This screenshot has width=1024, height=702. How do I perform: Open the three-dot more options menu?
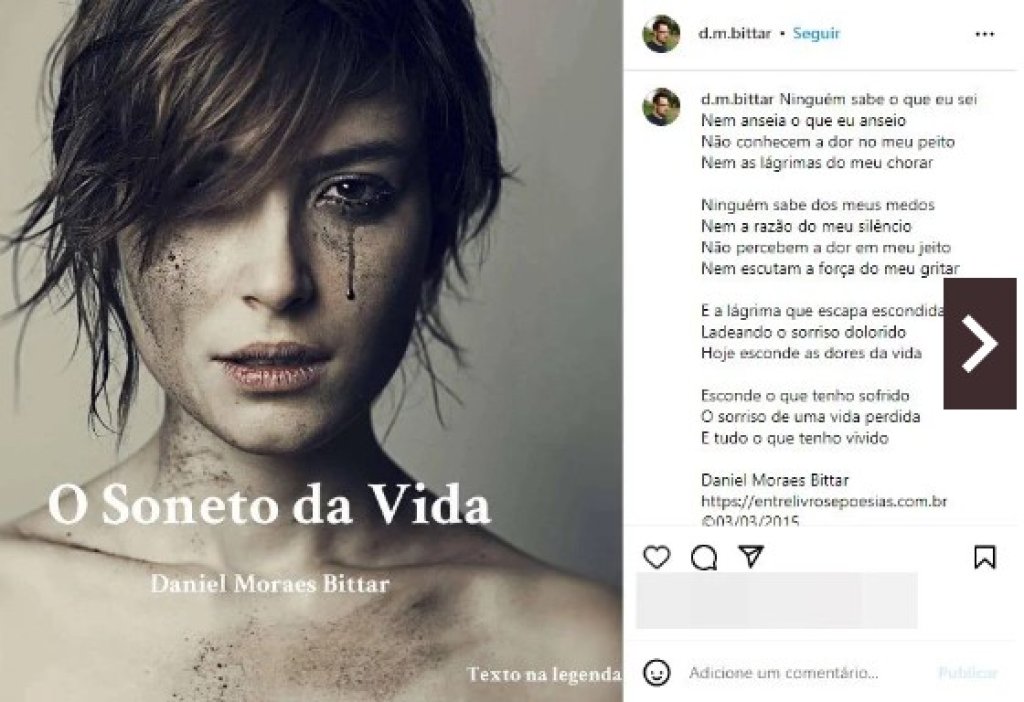pyautogui.click(x=984, y=34)
